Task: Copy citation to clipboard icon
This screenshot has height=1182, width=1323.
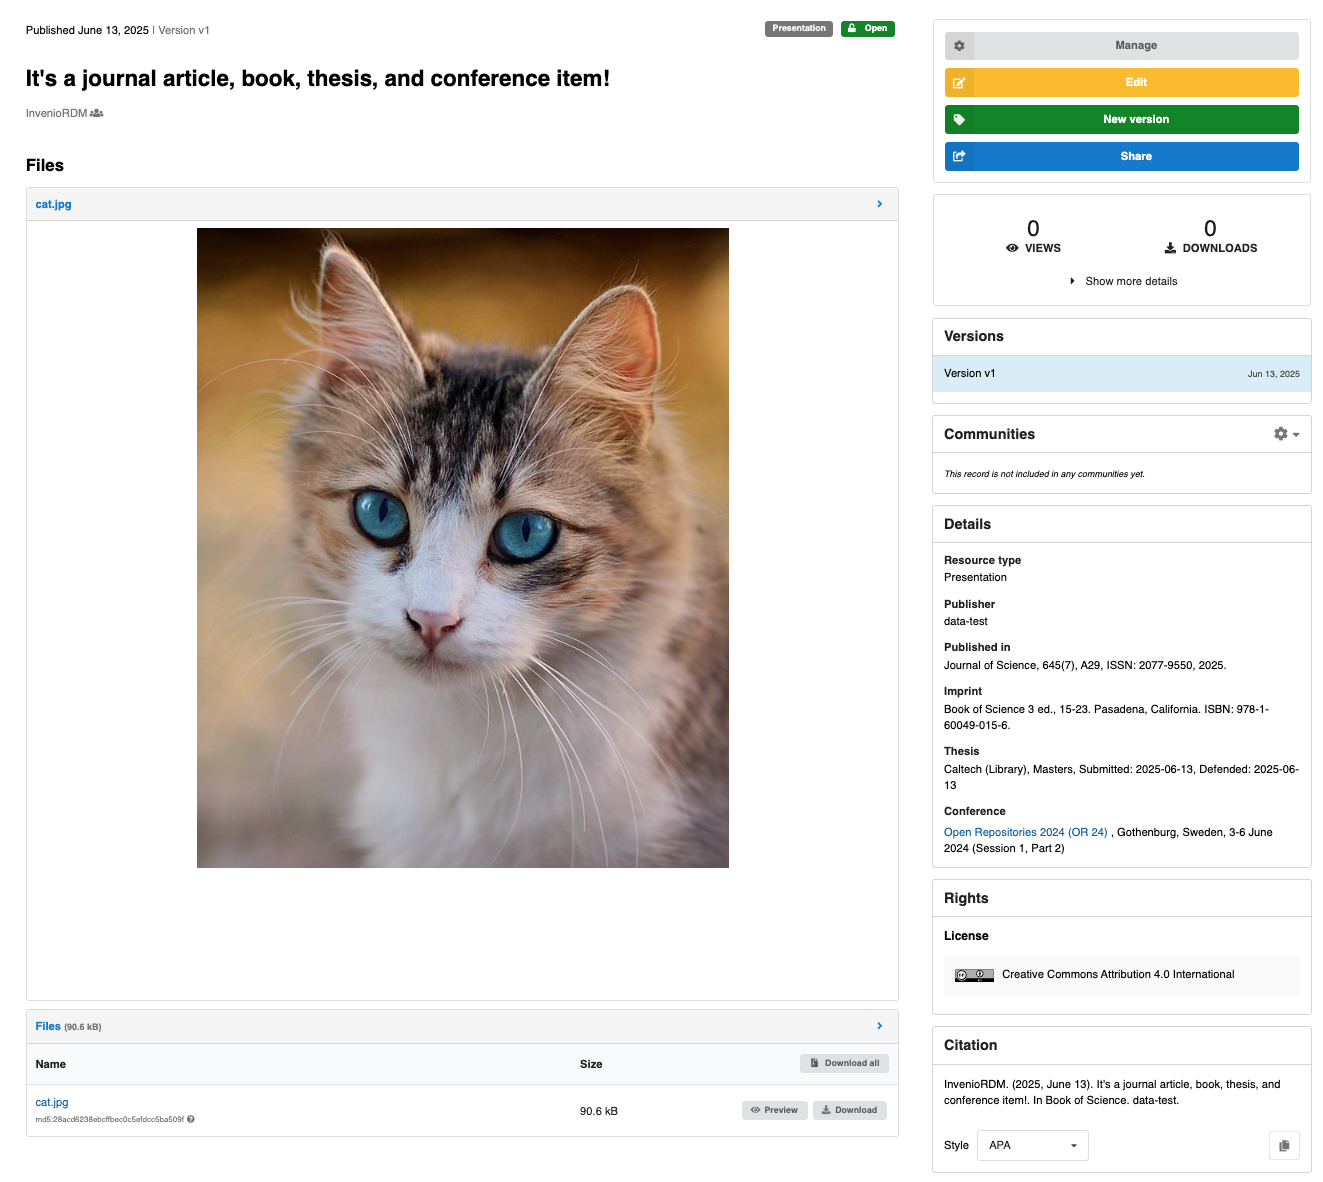Action: [1284, 1146]
